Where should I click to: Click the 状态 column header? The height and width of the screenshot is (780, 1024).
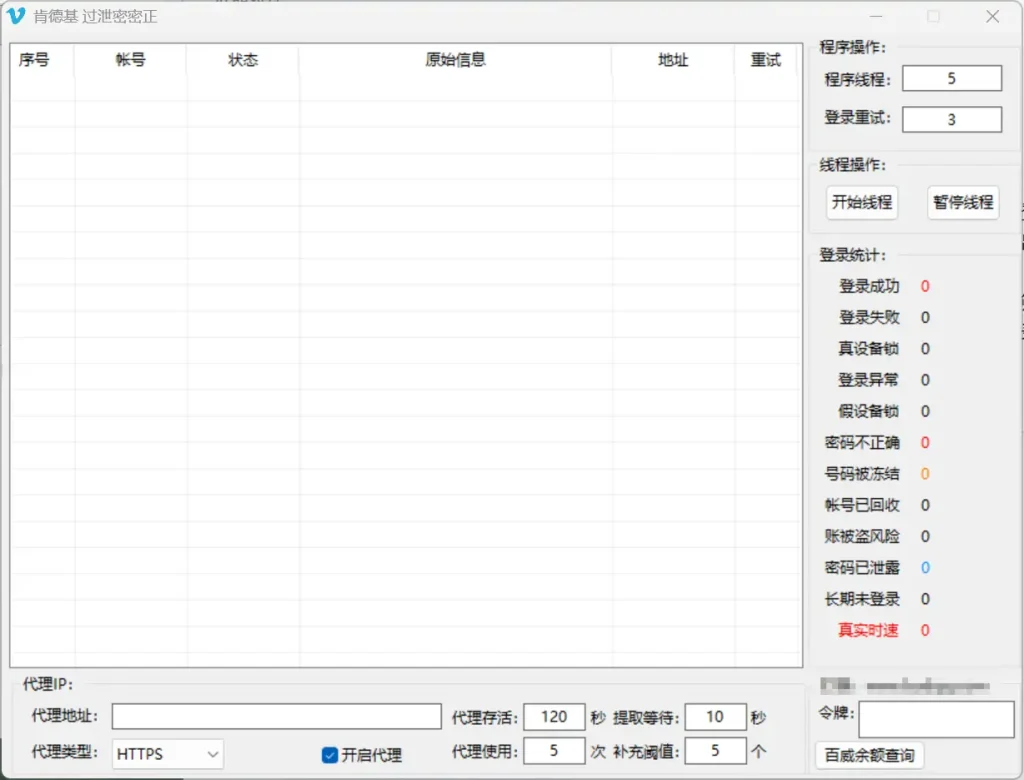coord(242,60)
